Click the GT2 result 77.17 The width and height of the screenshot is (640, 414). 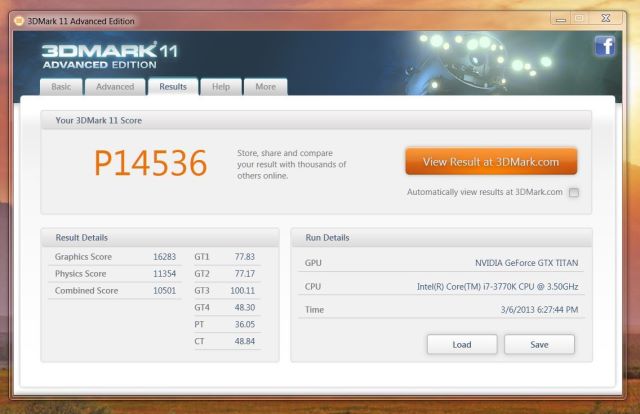(x=244, y=274)
